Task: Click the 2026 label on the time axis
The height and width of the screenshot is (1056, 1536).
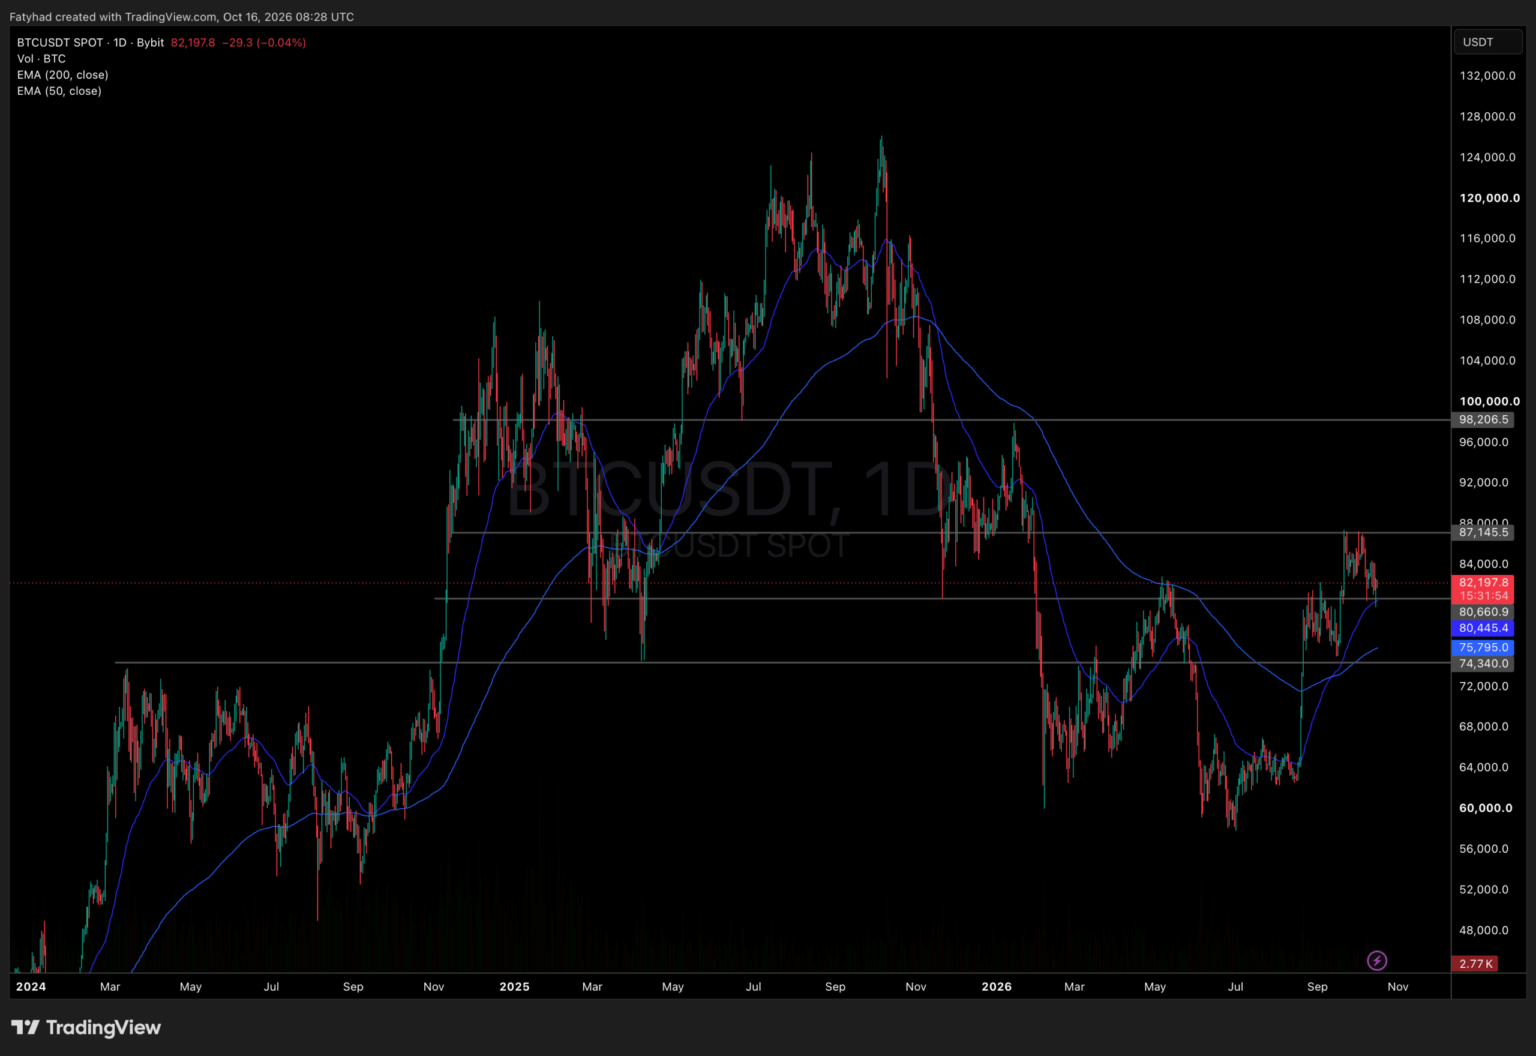Action: coord(996,987)
